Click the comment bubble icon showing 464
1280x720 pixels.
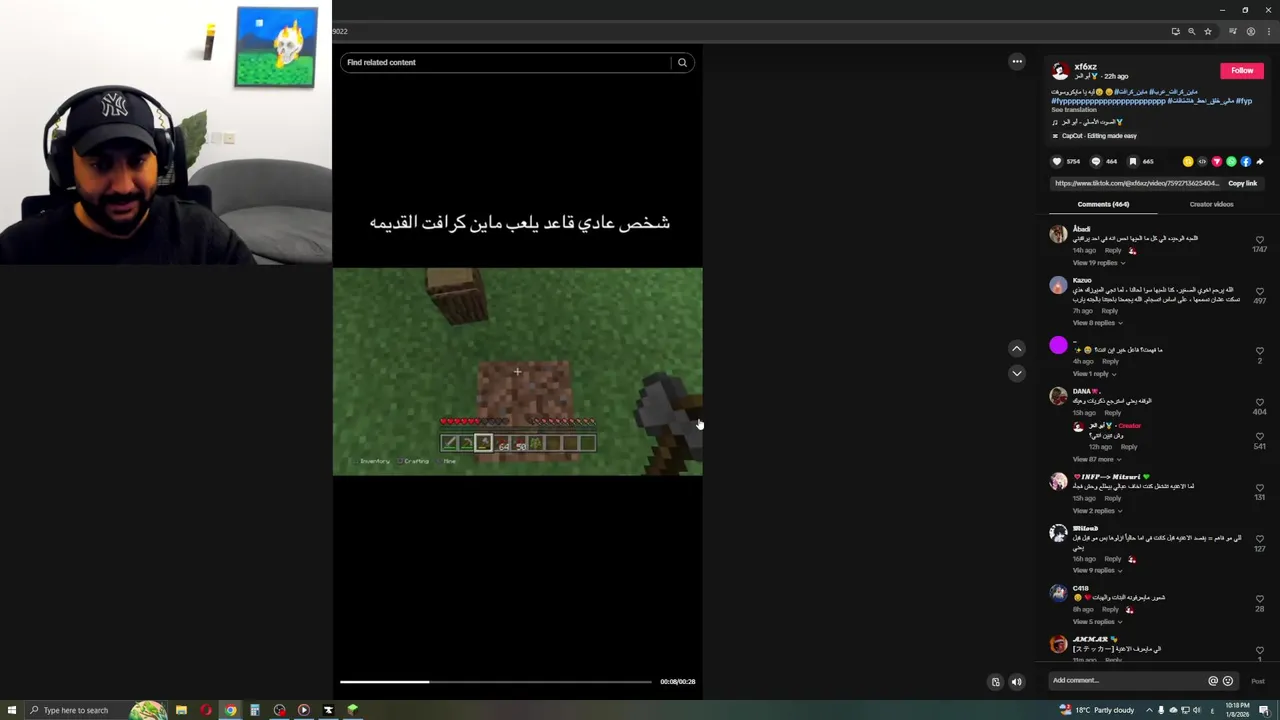1095,161
